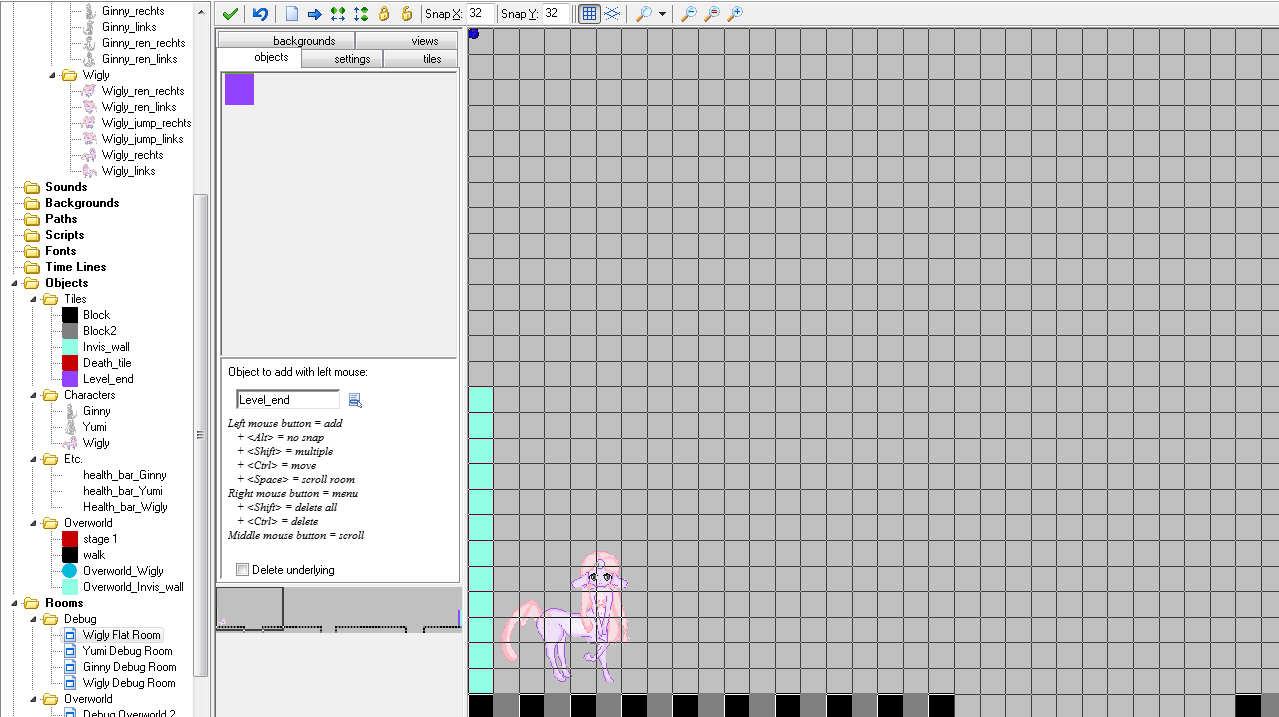1279x717 pixels.
Task: Click the purple Level_end object preview
Action: (x=239, y=89)
